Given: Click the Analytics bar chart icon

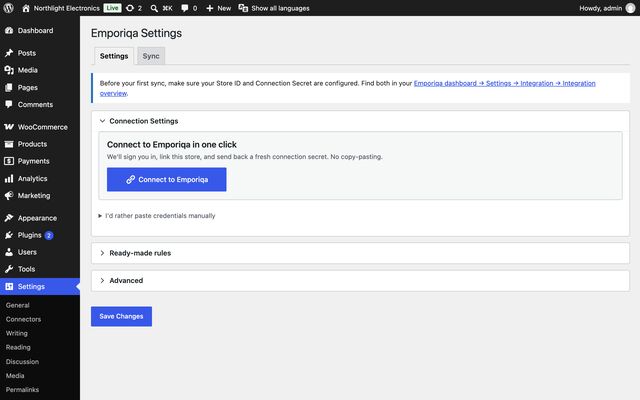Looking at the screenshot, I should [9, 178].
